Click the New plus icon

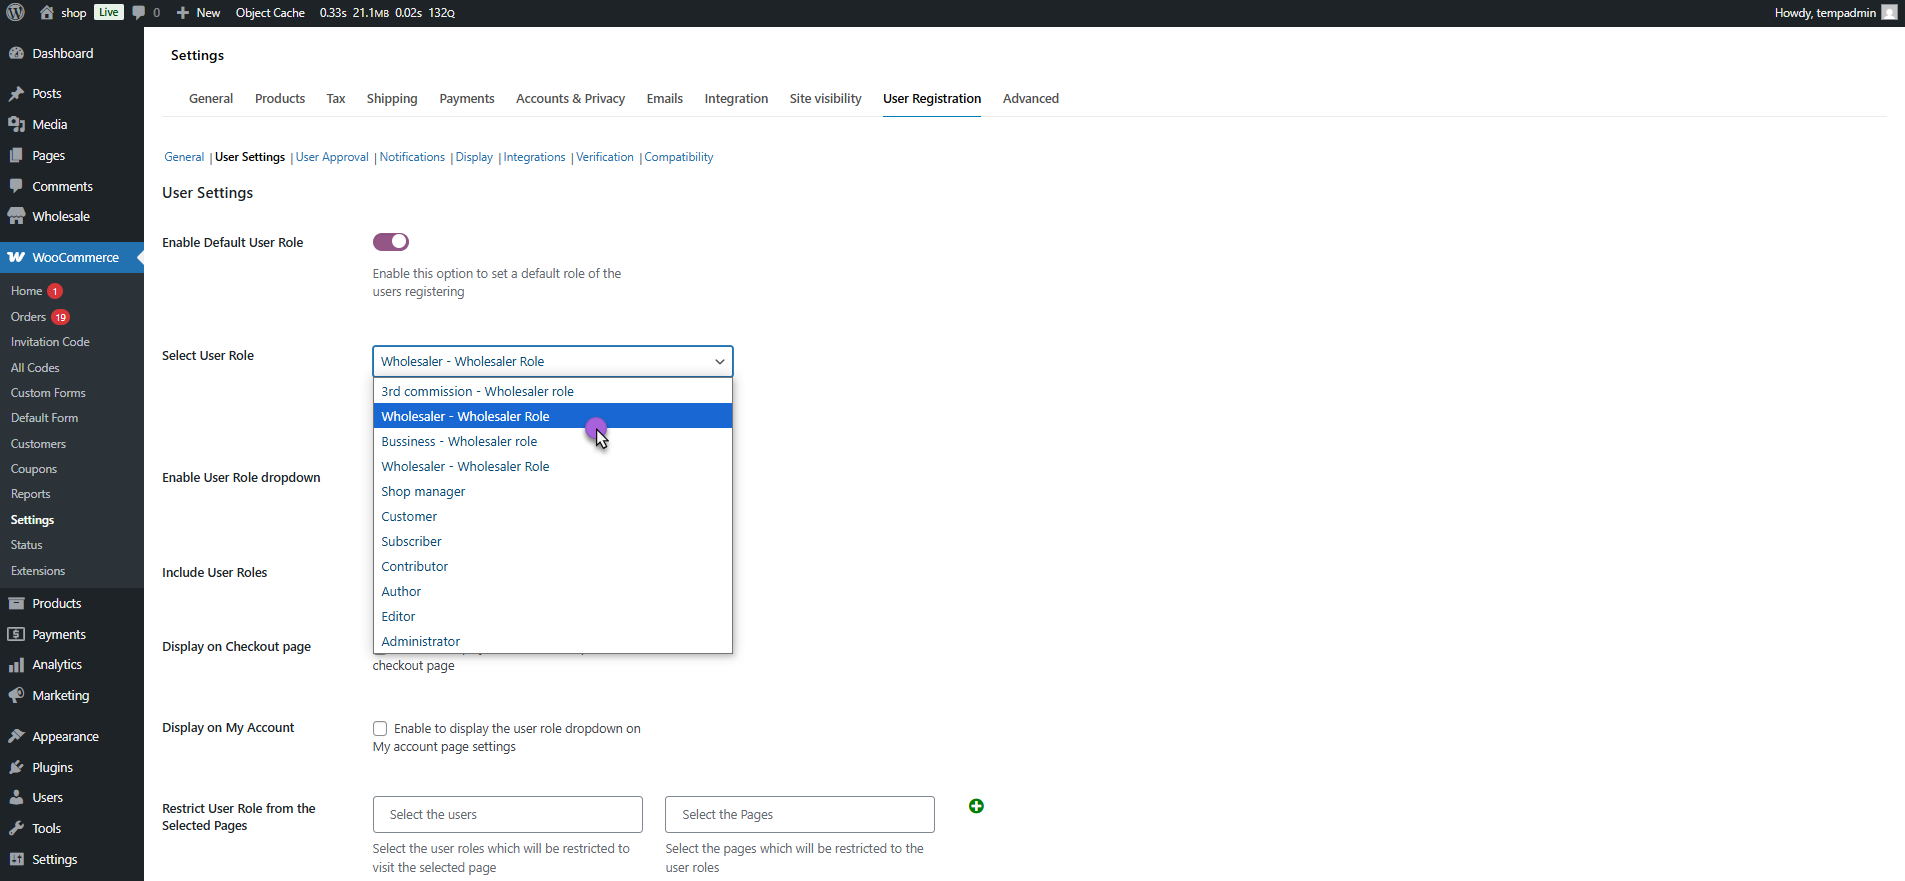(x=183, y=13)
